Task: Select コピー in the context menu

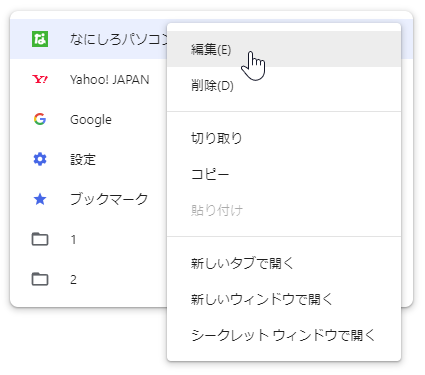Action: (x=284, y=174)
